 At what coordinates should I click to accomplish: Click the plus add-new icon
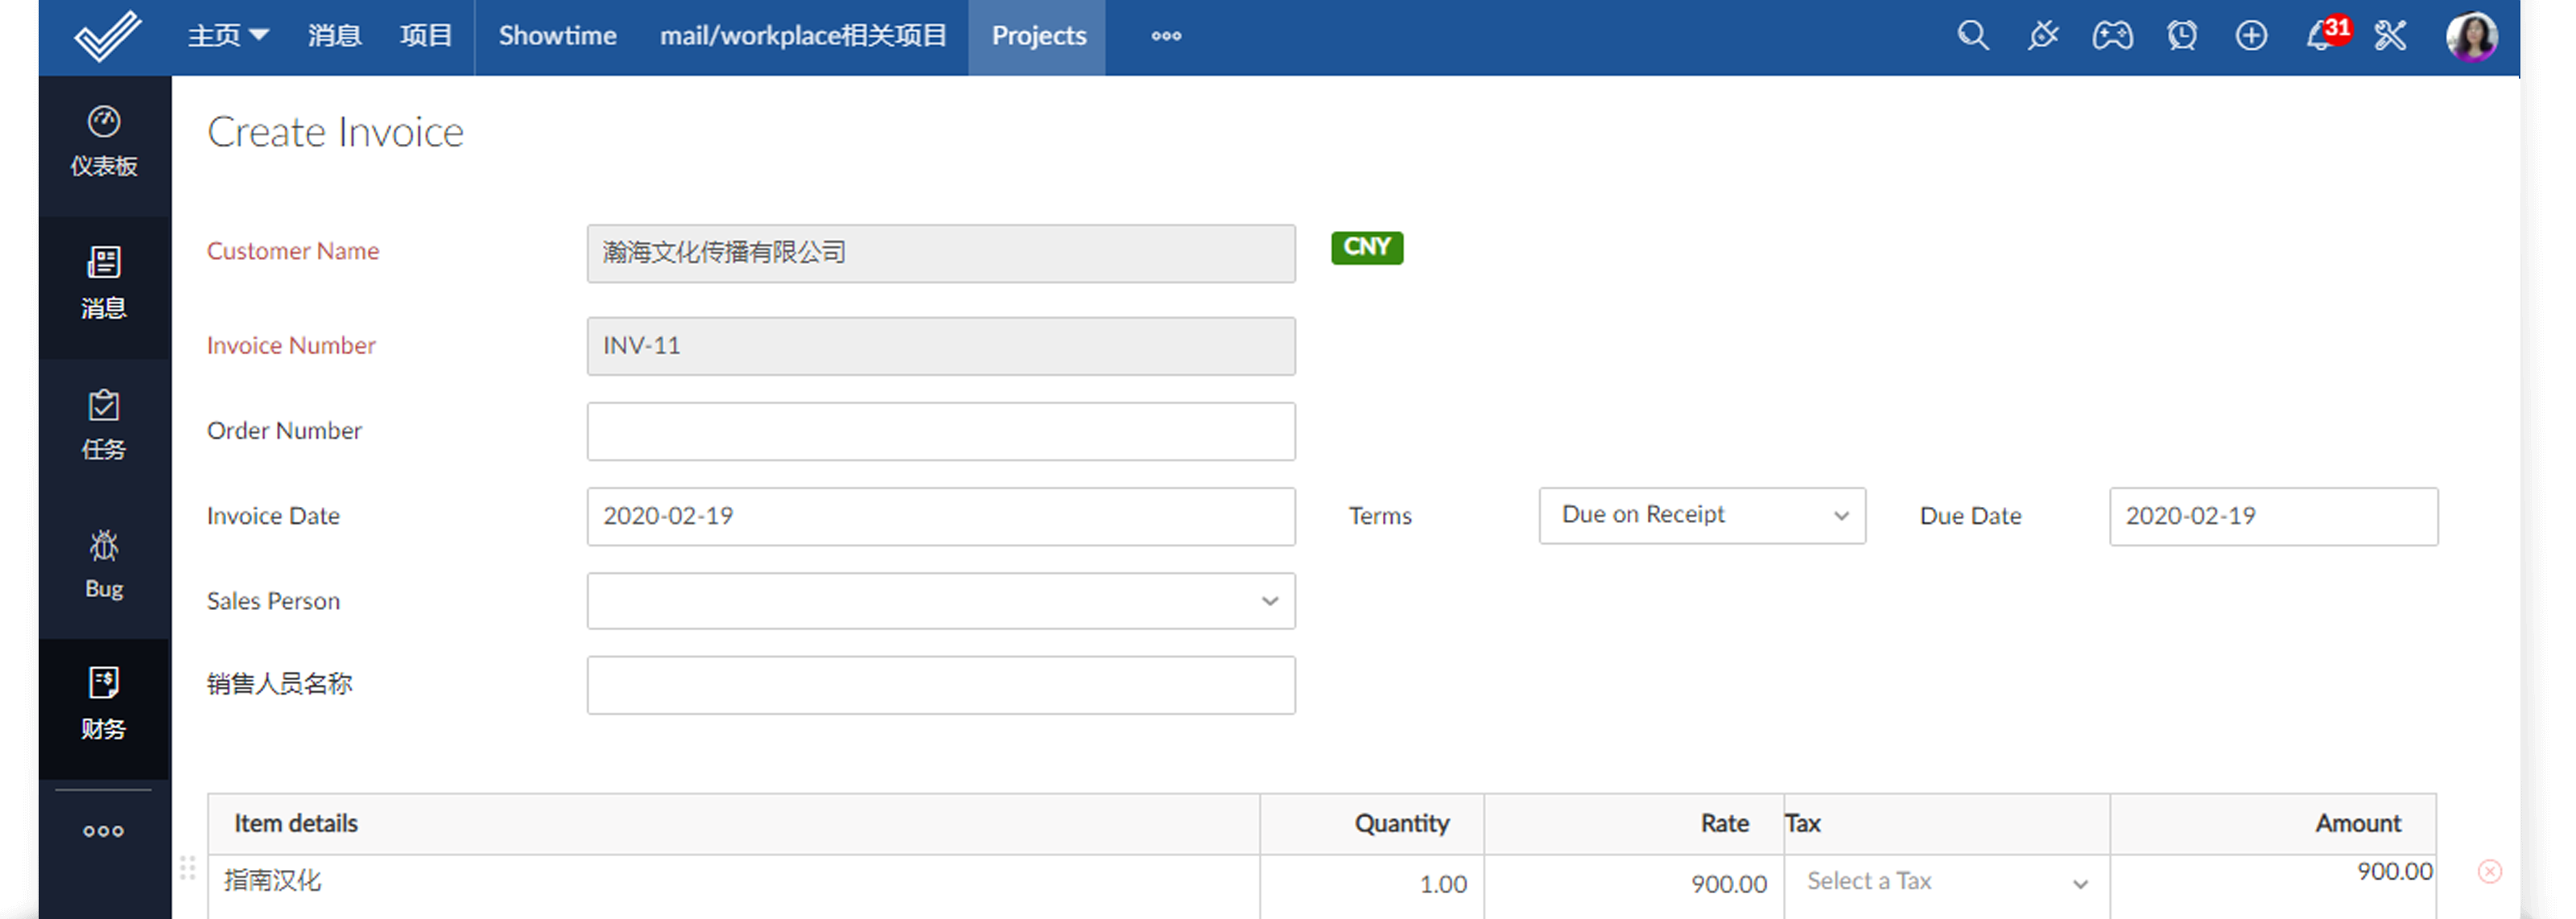pos(2251,36)
